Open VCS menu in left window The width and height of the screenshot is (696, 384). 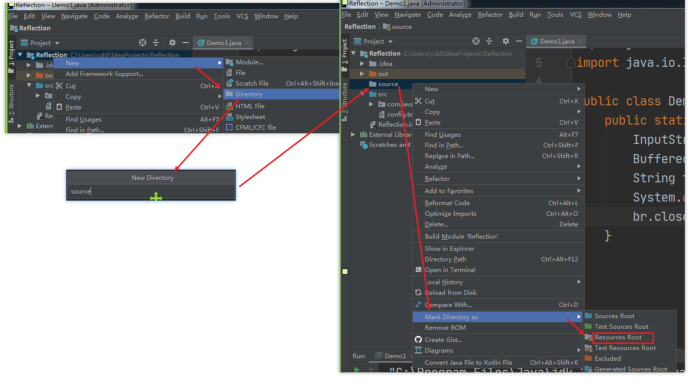tap(242, 16)
